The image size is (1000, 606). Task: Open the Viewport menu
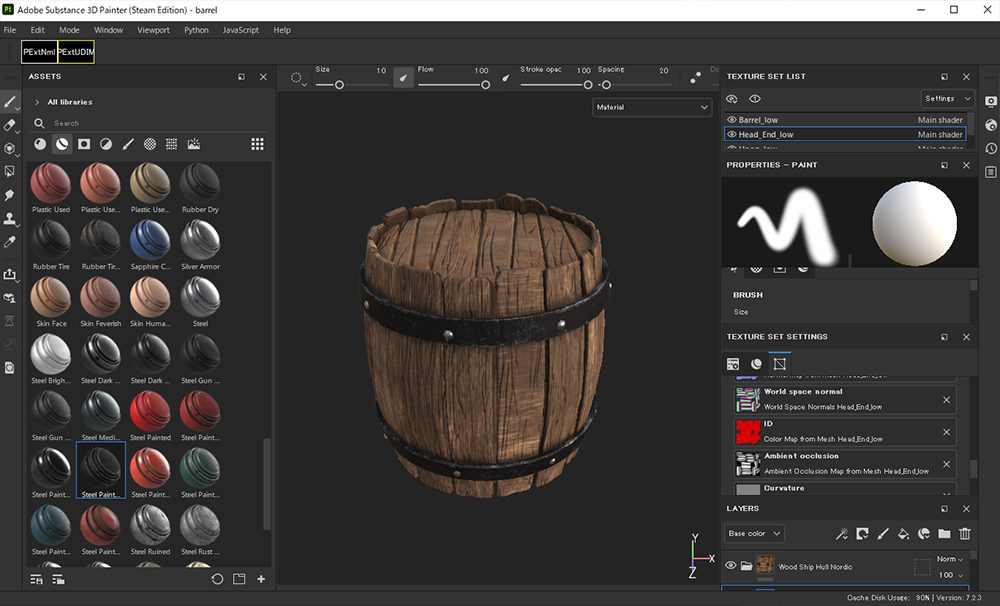[x=153, y=30]
